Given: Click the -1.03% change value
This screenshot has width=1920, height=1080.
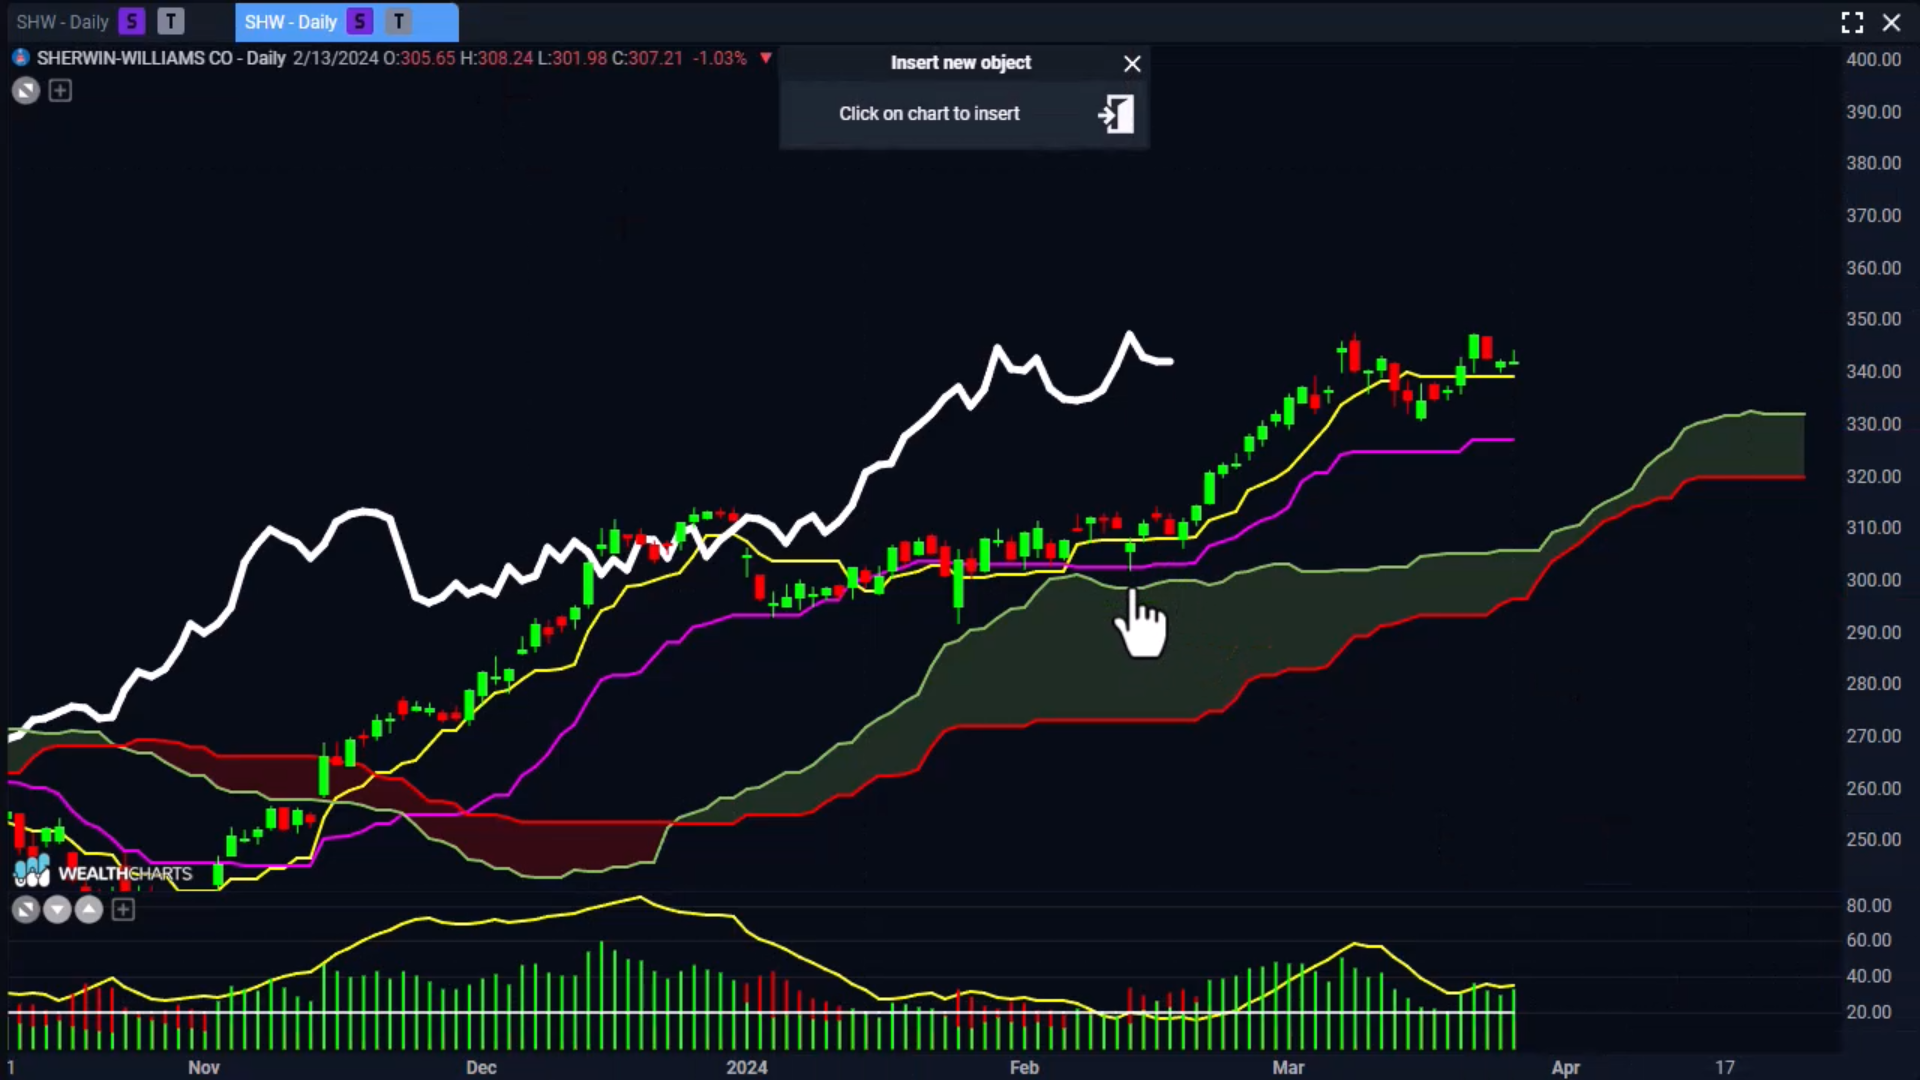Looking at the screenshot, I should (720, 58).
